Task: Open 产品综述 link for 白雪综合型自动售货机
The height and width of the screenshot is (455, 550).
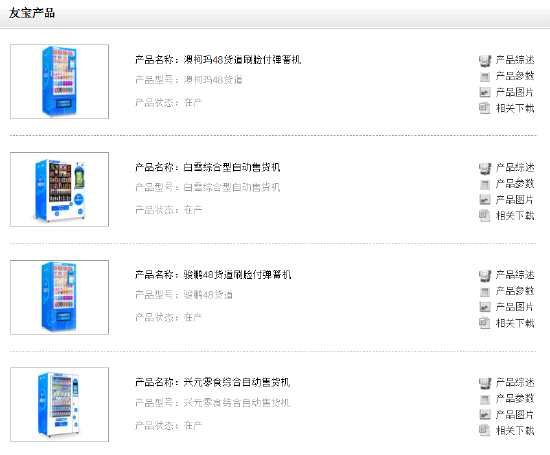Action: click(515, 167)
